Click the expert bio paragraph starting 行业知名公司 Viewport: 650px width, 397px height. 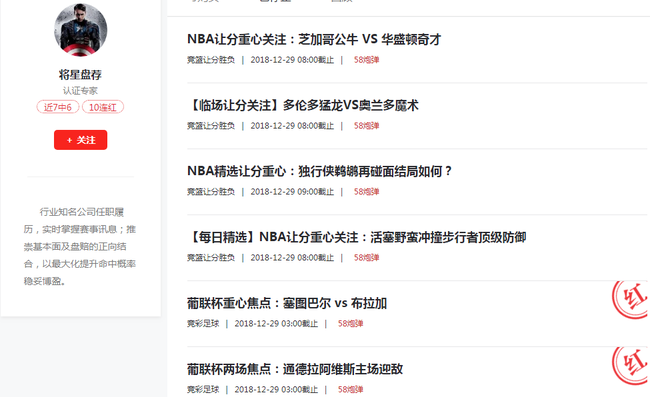click(80, 247)
